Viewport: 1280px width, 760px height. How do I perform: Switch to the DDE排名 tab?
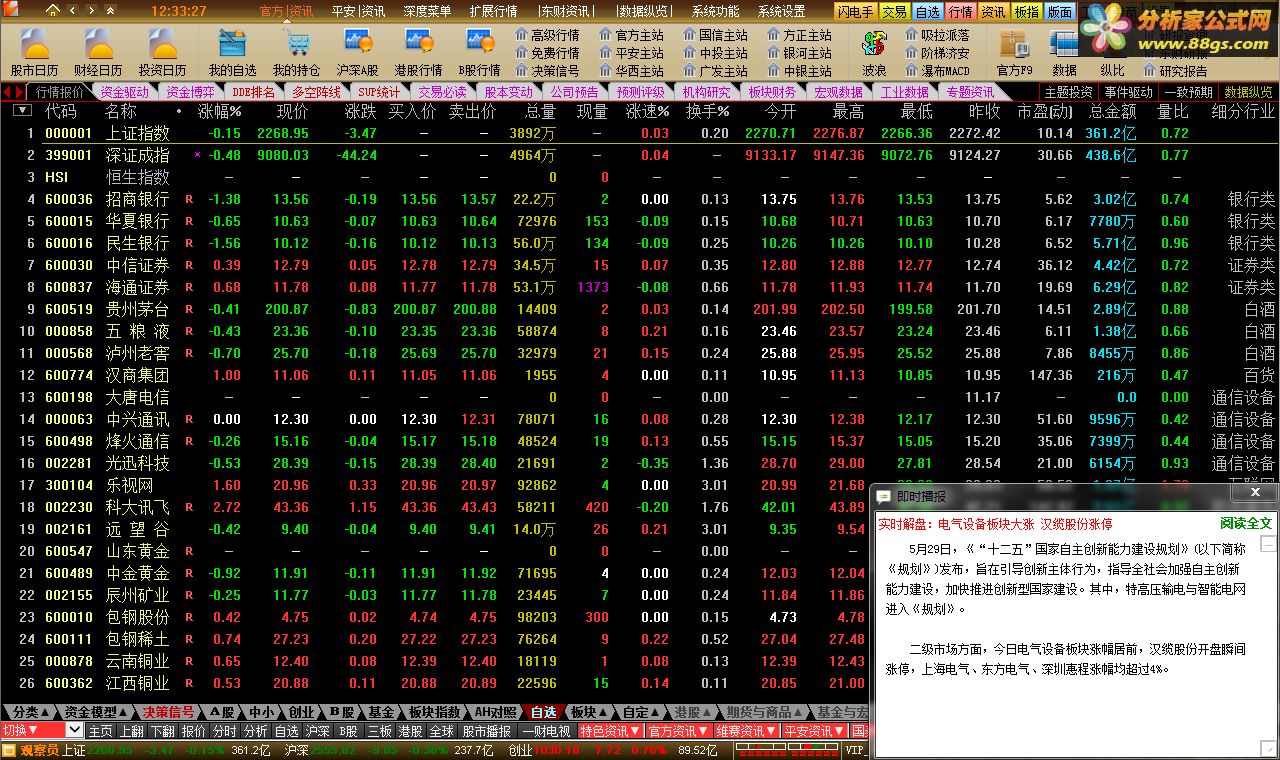[x=254, y=92]
